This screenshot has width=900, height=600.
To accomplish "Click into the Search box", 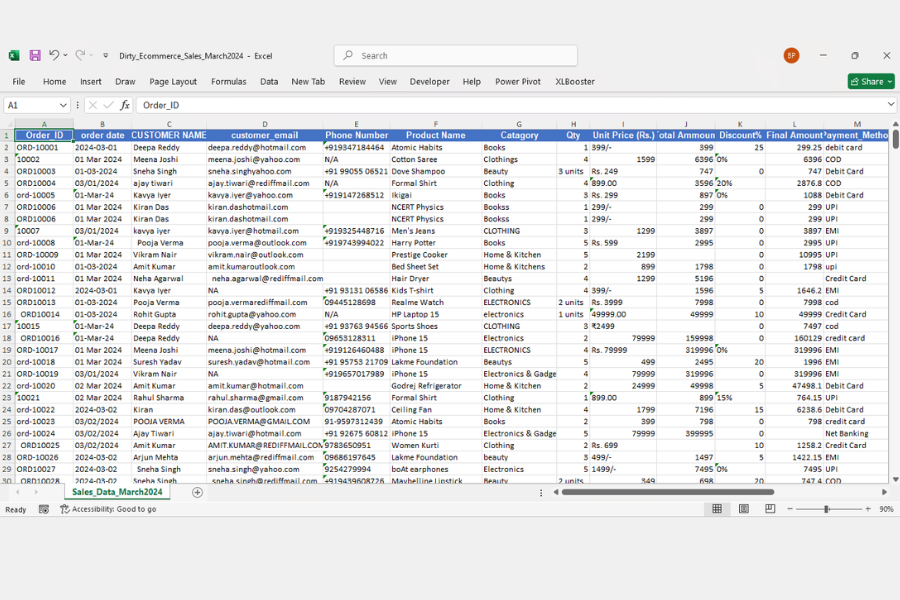I will (456, 56).
